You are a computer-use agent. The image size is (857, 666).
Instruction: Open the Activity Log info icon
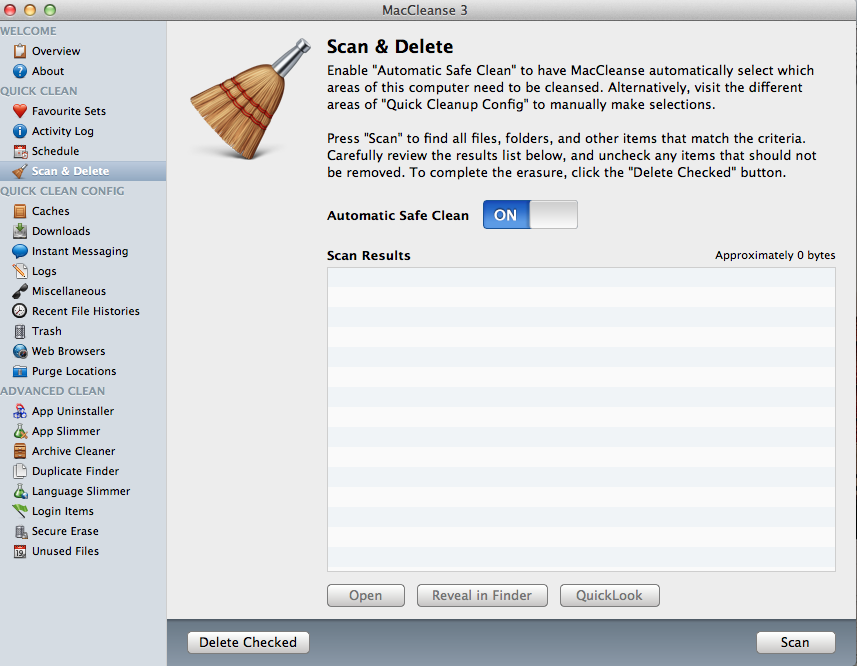20,131
